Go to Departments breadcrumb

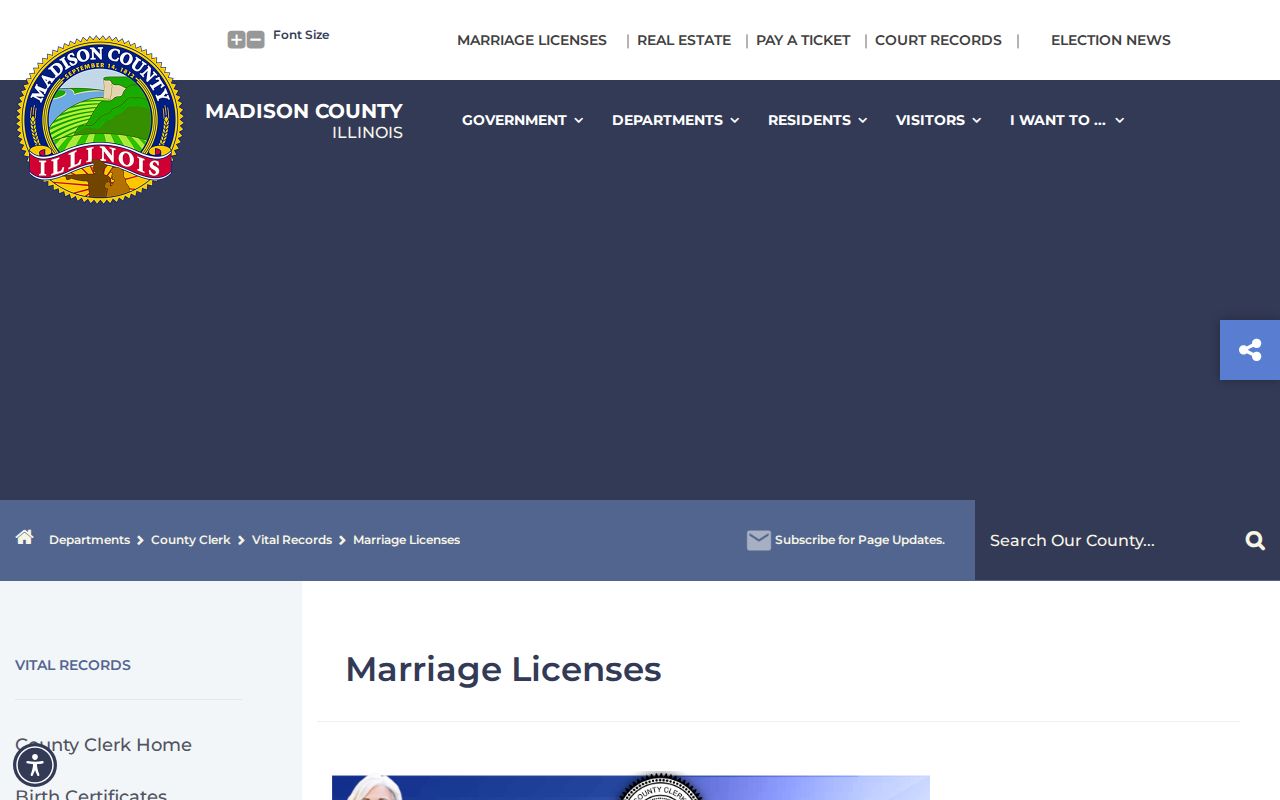coord(89,540)
